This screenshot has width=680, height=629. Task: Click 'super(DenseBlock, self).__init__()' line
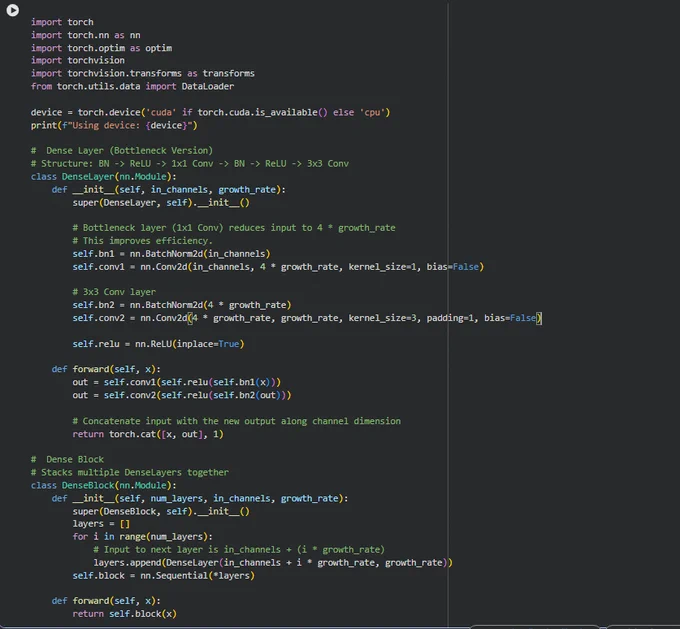(161, 511)
